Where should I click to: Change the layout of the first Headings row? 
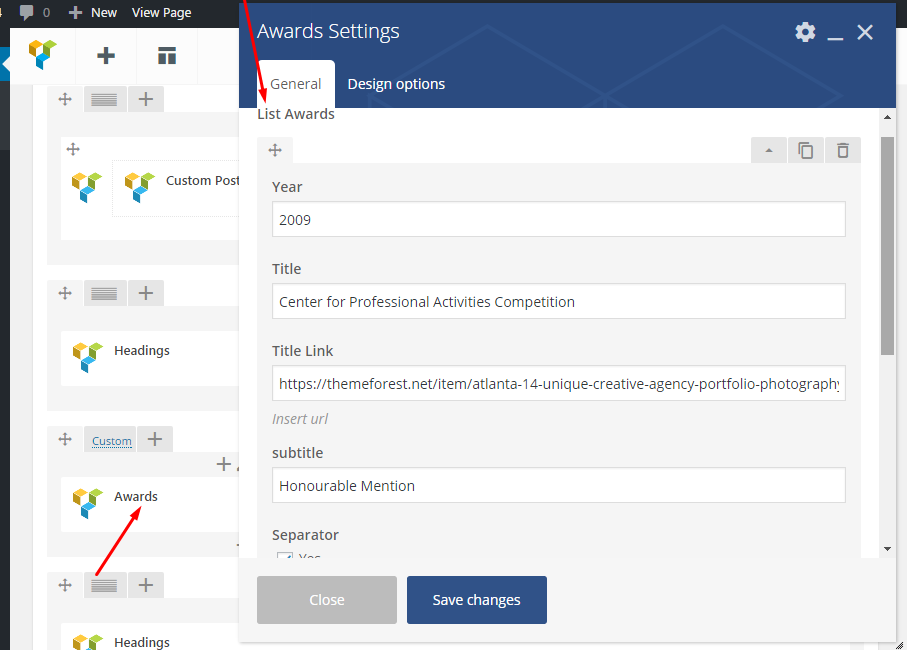tap(104, 293)
